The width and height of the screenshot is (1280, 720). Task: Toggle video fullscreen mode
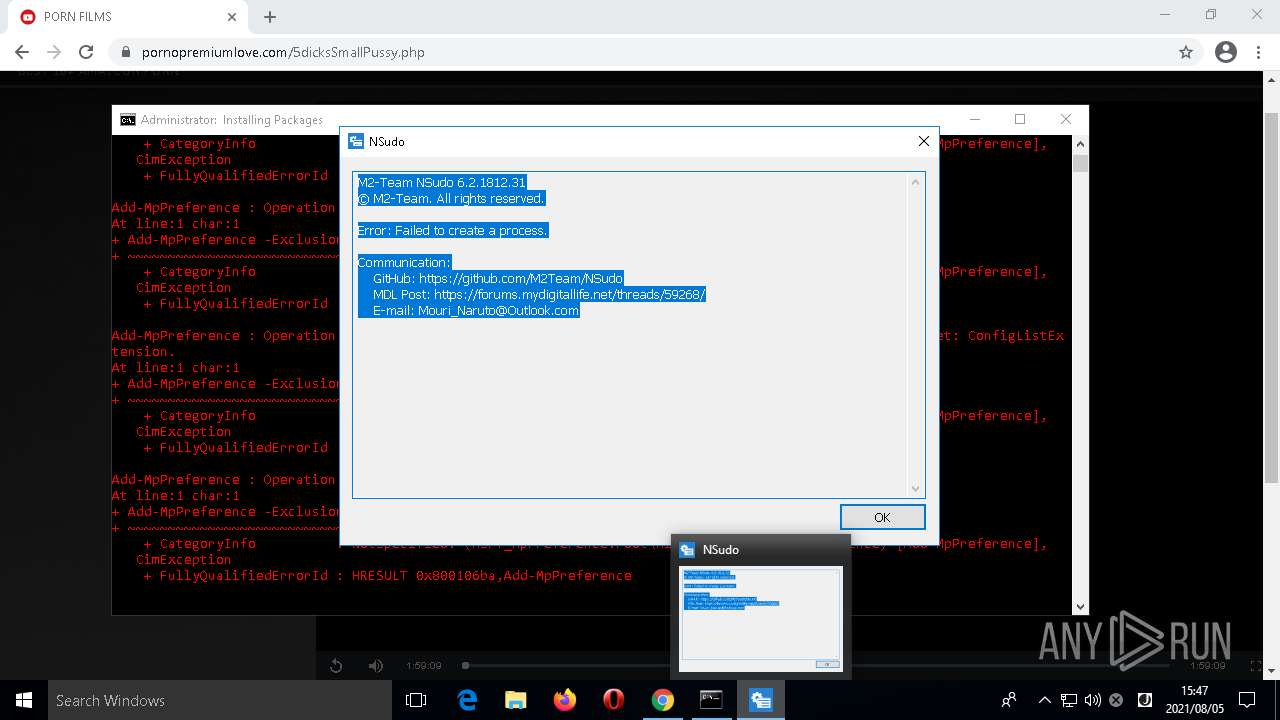[1257, 666]
